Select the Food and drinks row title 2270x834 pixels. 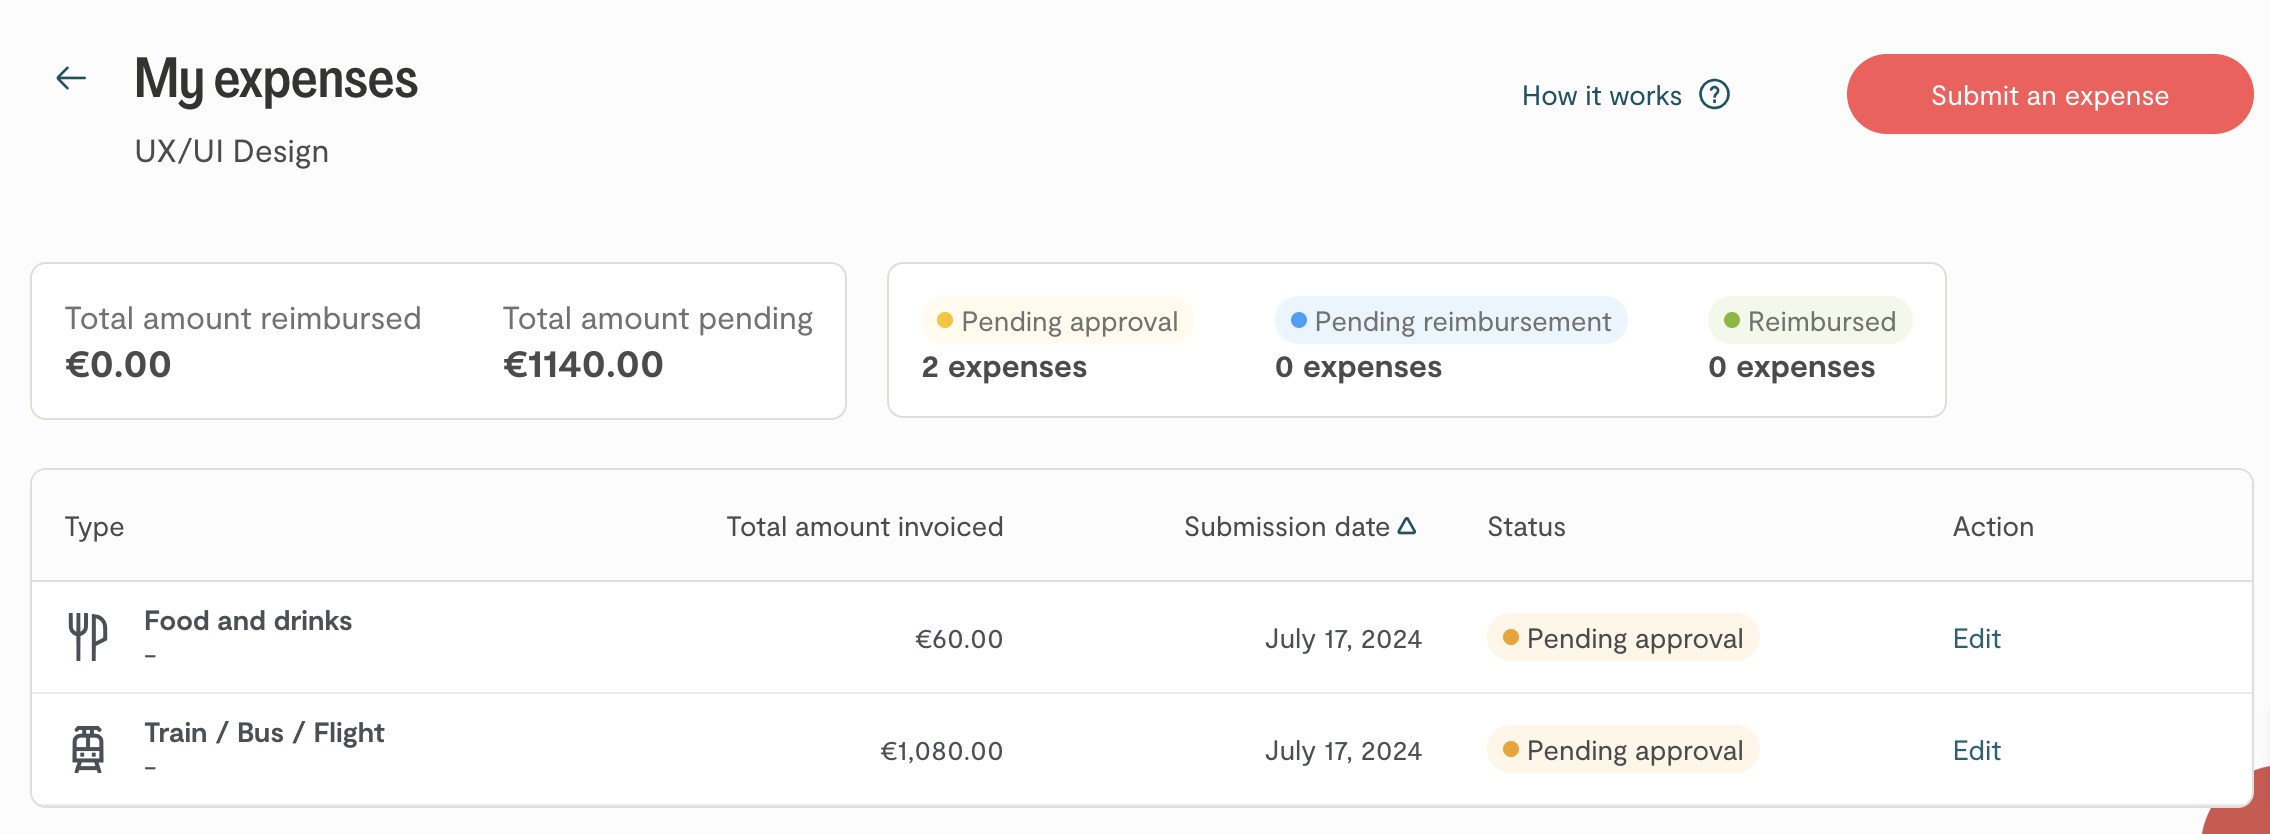[x=248, y=621]
